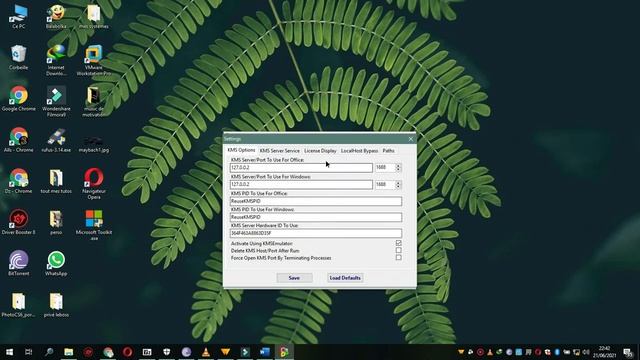Viewport: 640px width, 360px height.
Task: Click the Load Defaults button
Action: [345, 278]
